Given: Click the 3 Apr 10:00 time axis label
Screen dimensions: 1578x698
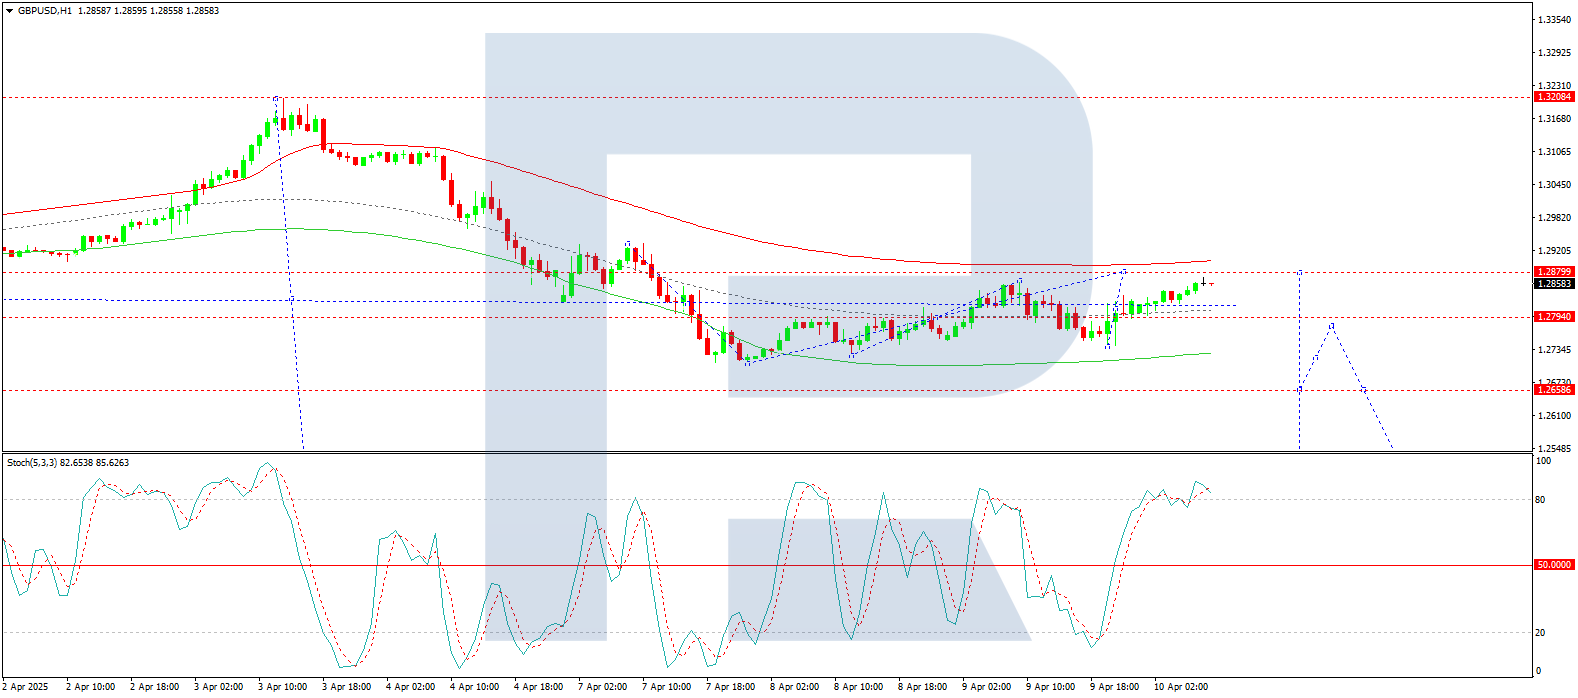Looking at the screenshot, I should [x=283, y=687].
